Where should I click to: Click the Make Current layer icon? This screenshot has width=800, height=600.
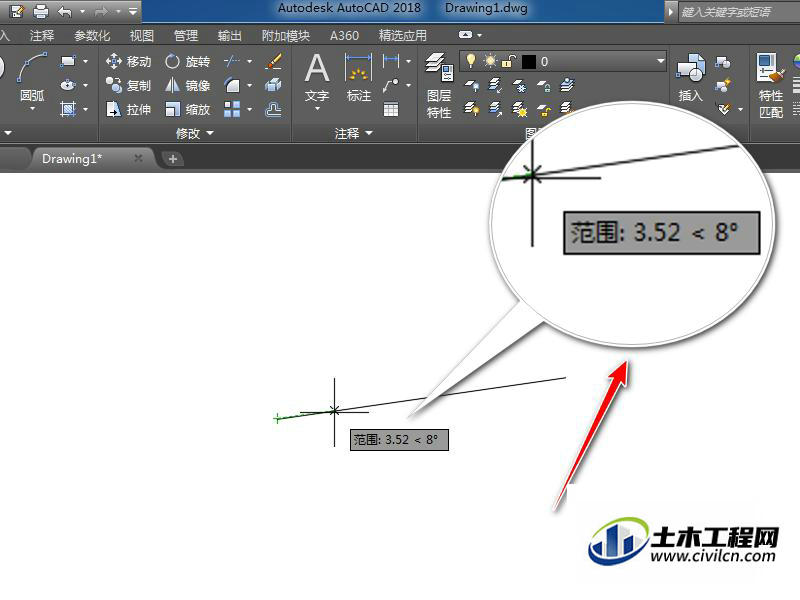pos(567,85)
